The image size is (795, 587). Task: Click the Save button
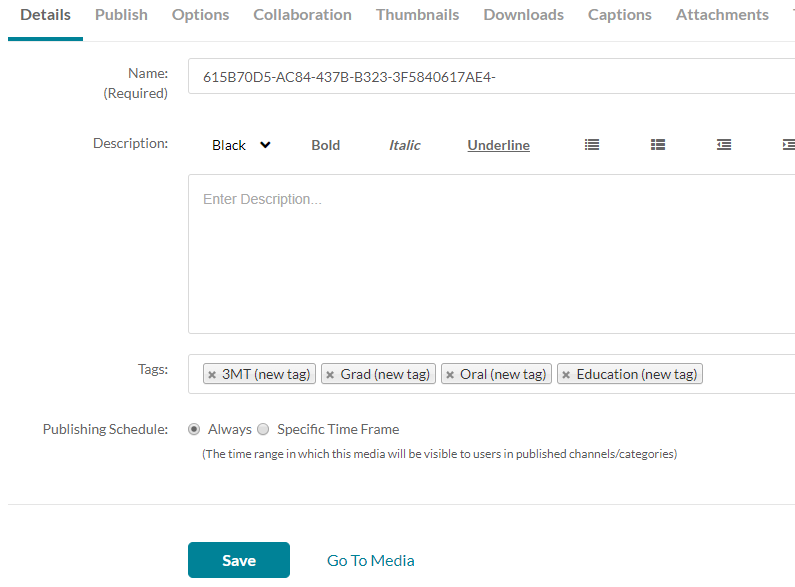[x=239, y=560]
